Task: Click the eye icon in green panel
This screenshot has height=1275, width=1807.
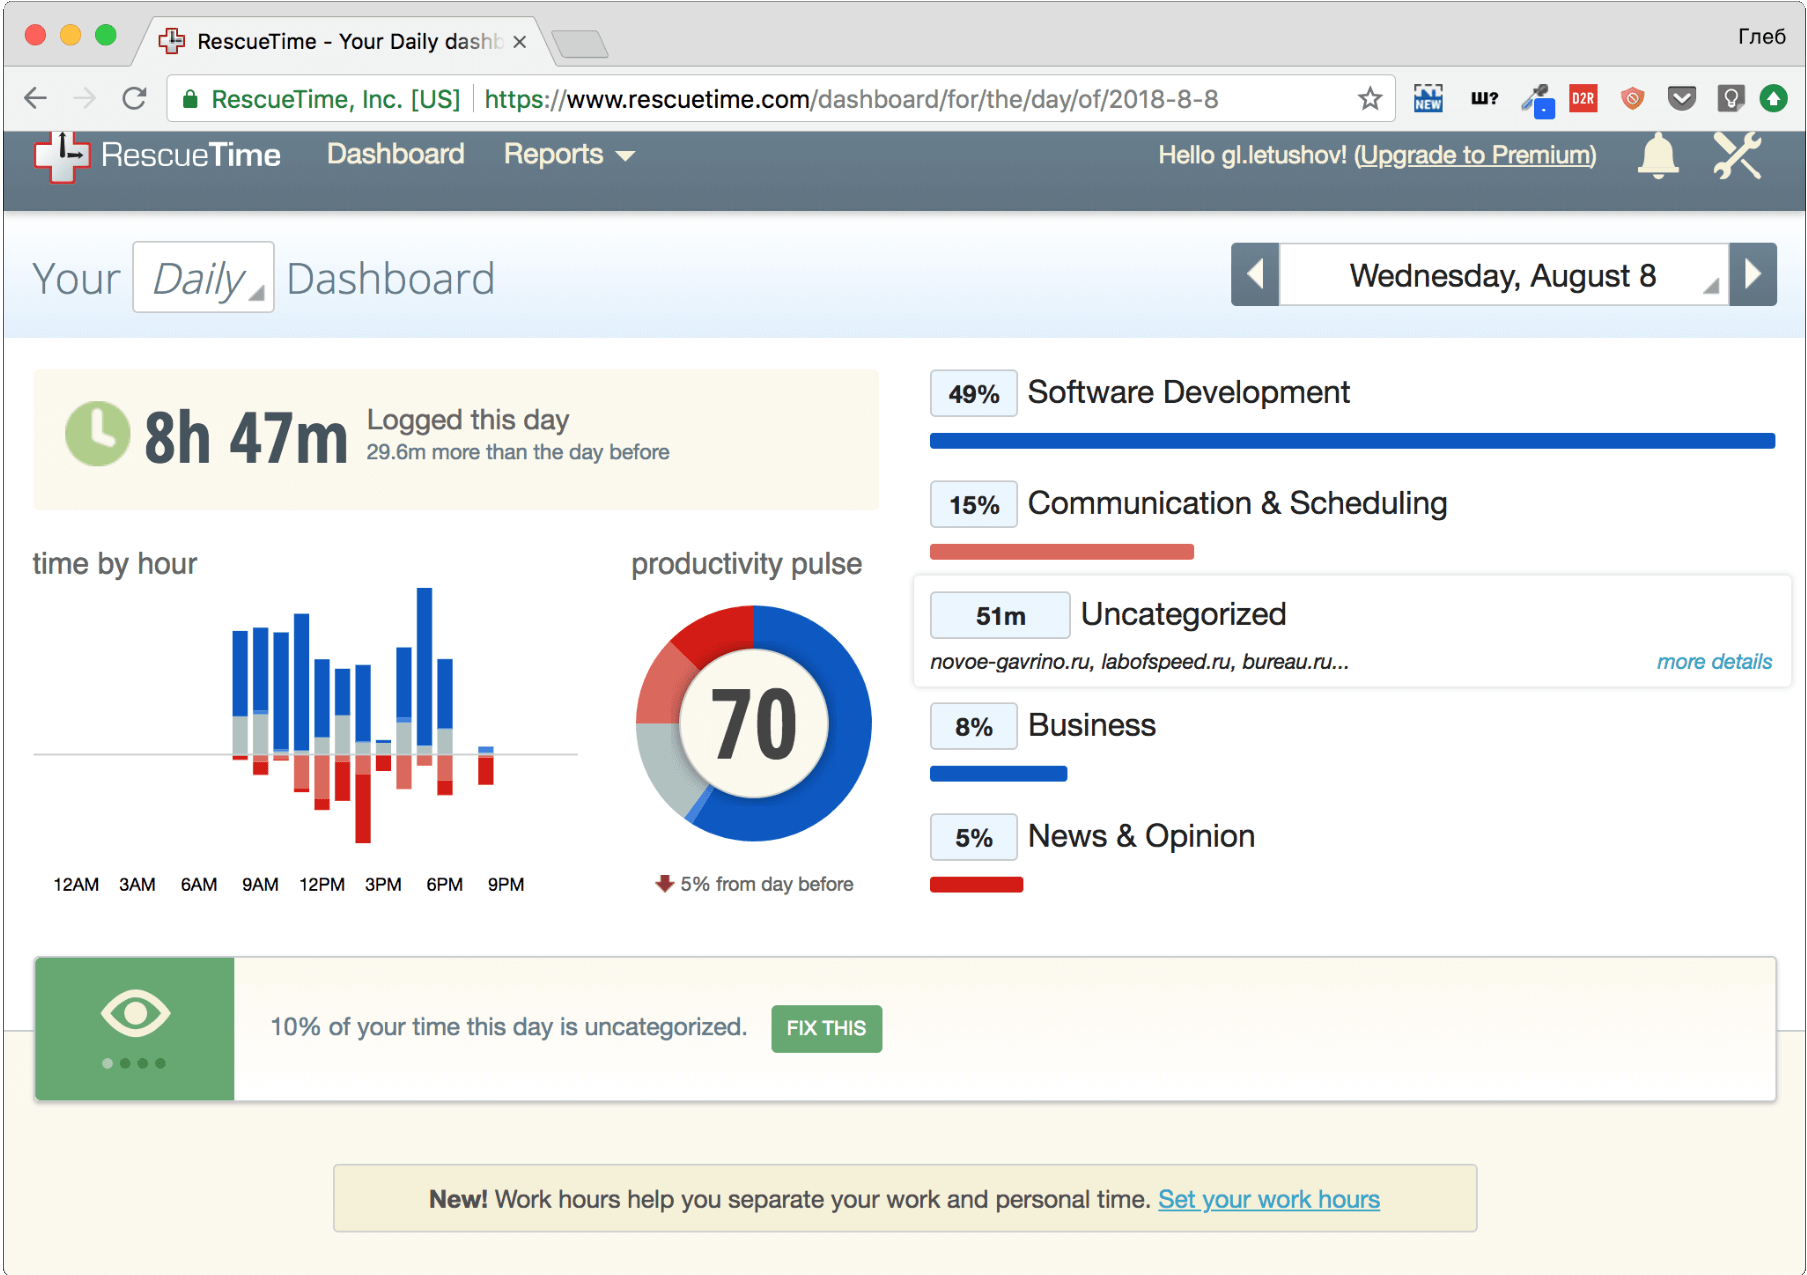Action: coord(135,1014)
